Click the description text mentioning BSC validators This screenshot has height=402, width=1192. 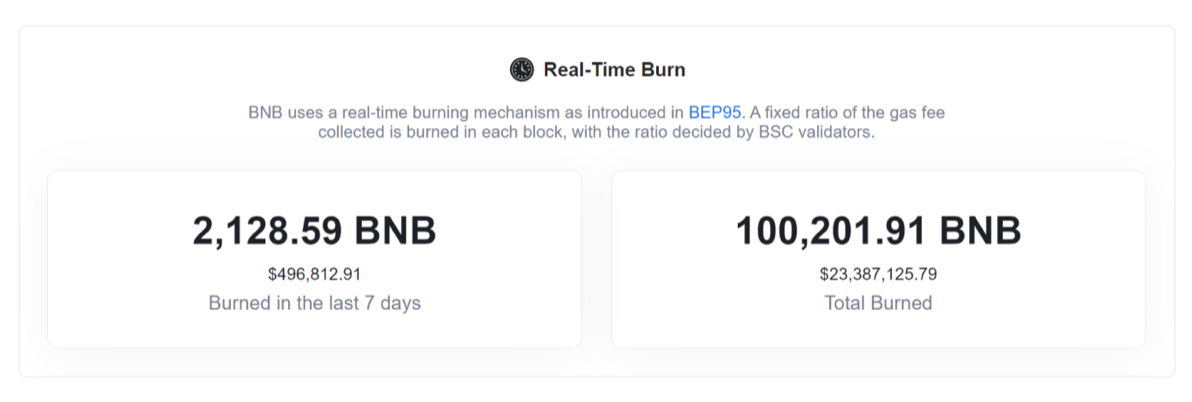[597, 122]
